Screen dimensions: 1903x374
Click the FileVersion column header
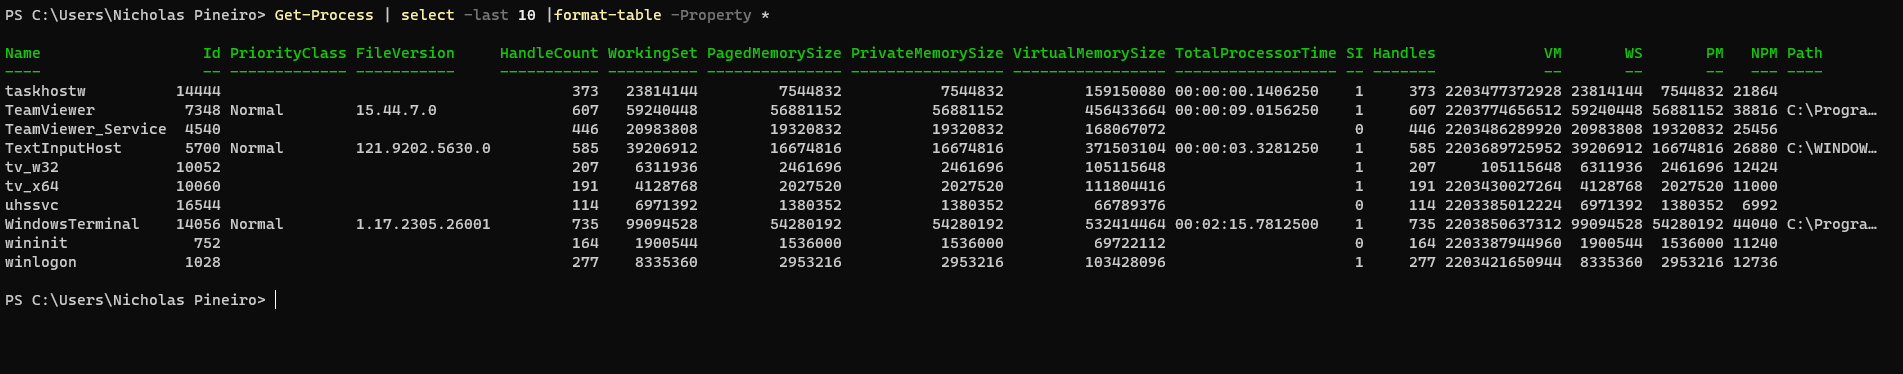click(x=405, y=53)
